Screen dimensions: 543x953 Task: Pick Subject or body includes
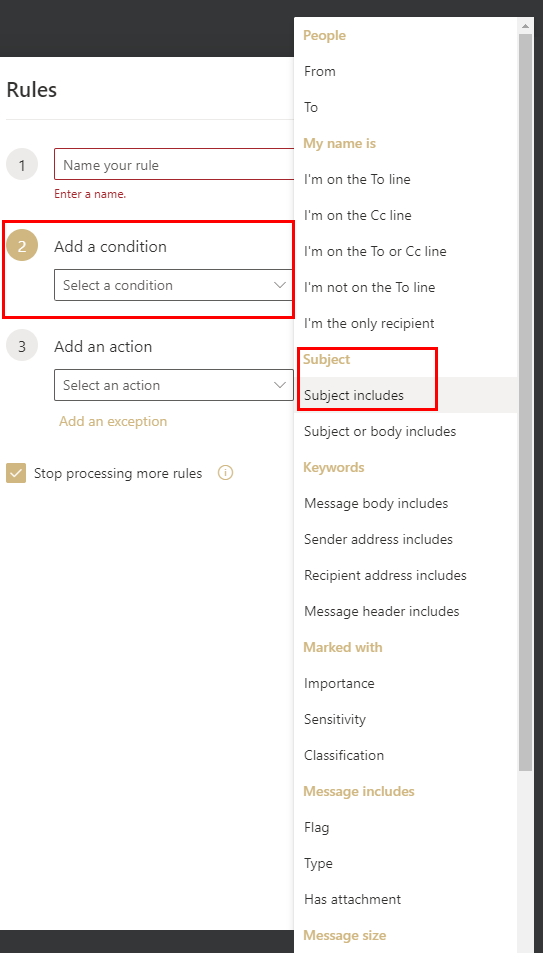click(406, 431)
